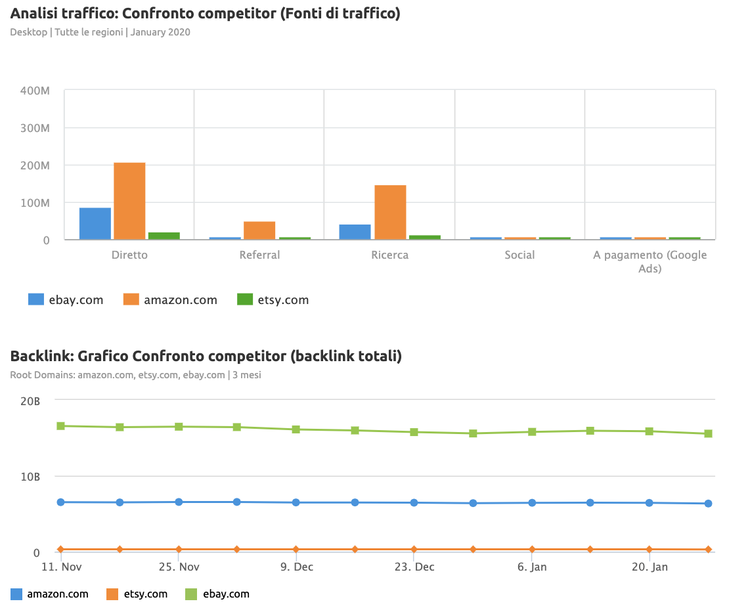The height and width of the screenshot is (612, 750).
Task: Click amazon.com blue line point at 20. Jan
Action: coord(649,503)
